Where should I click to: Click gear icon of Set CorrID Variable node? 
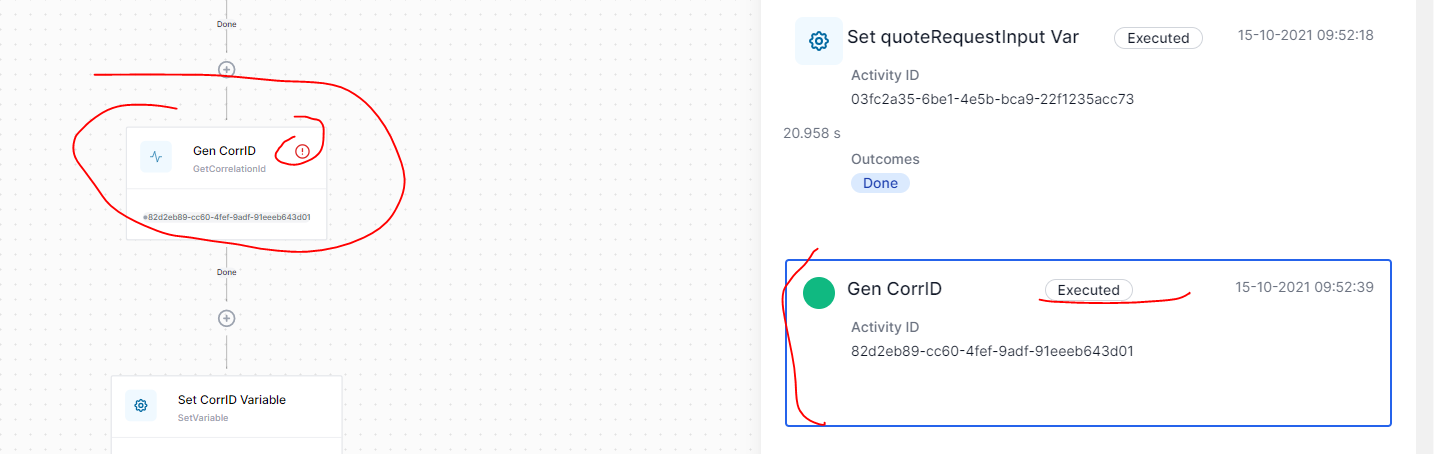coord(141,405)
